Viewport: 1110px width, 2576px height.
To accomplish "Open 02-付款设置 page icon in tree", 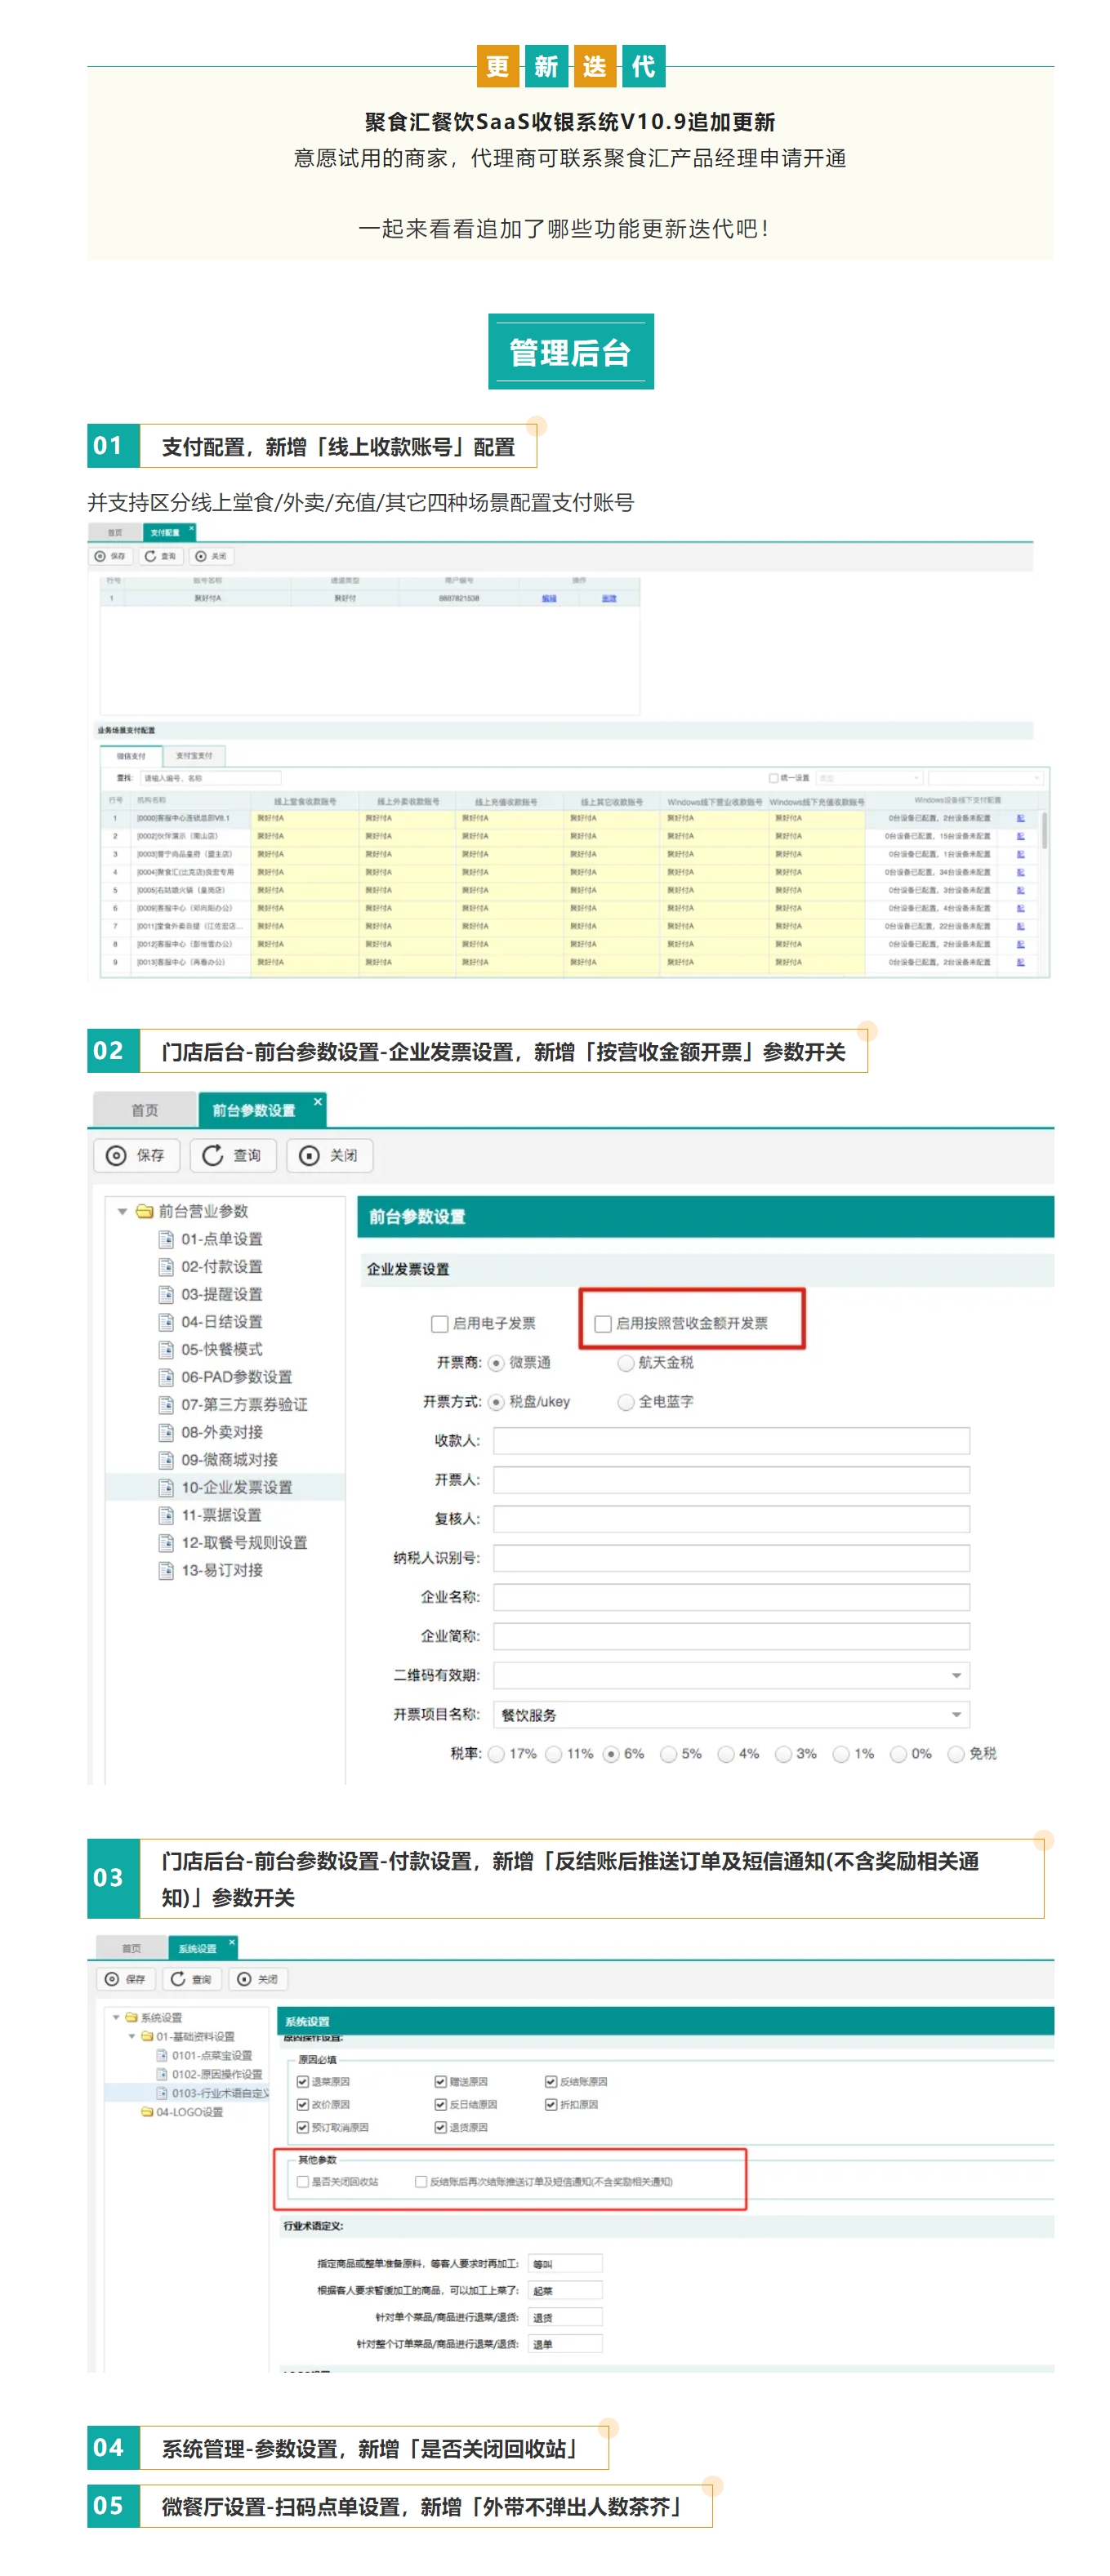I will (166, 1266).
